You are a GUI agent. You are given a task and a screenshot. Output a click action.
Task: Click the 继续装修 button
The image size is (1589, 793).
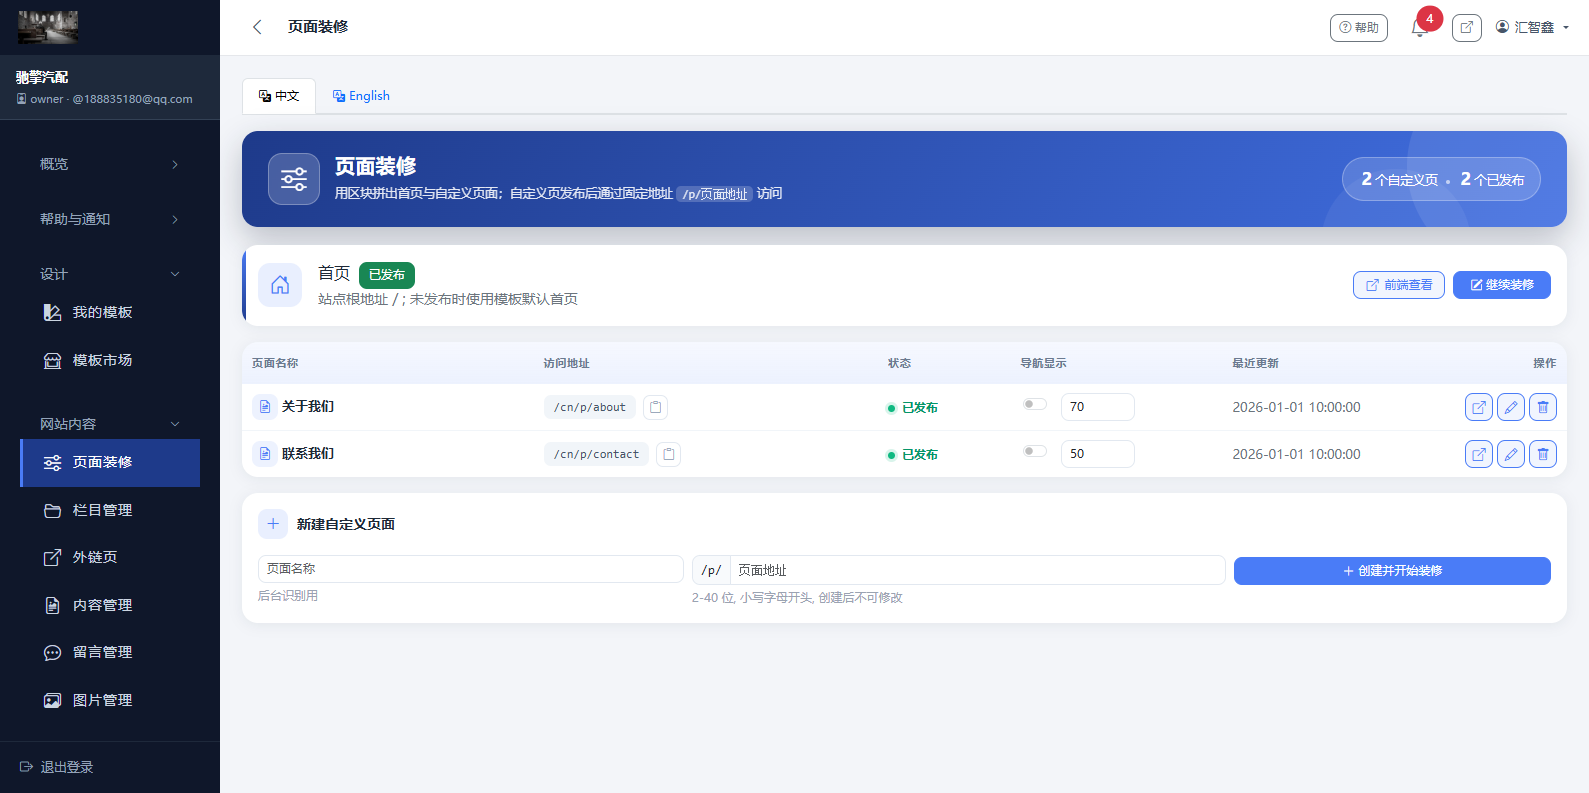pyautogui.click(x=1502, y=285)
